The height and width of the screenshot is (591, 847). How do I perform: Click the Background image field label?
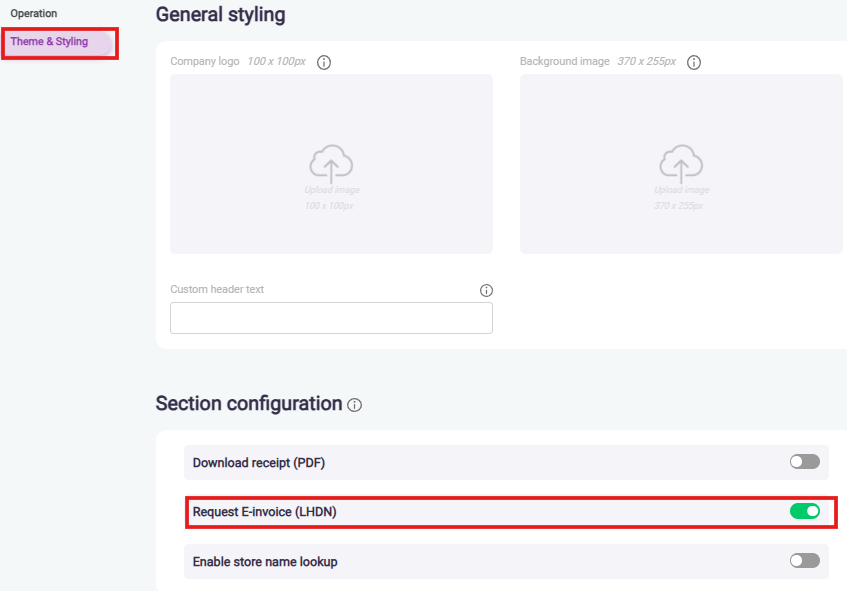pos(564,61)
